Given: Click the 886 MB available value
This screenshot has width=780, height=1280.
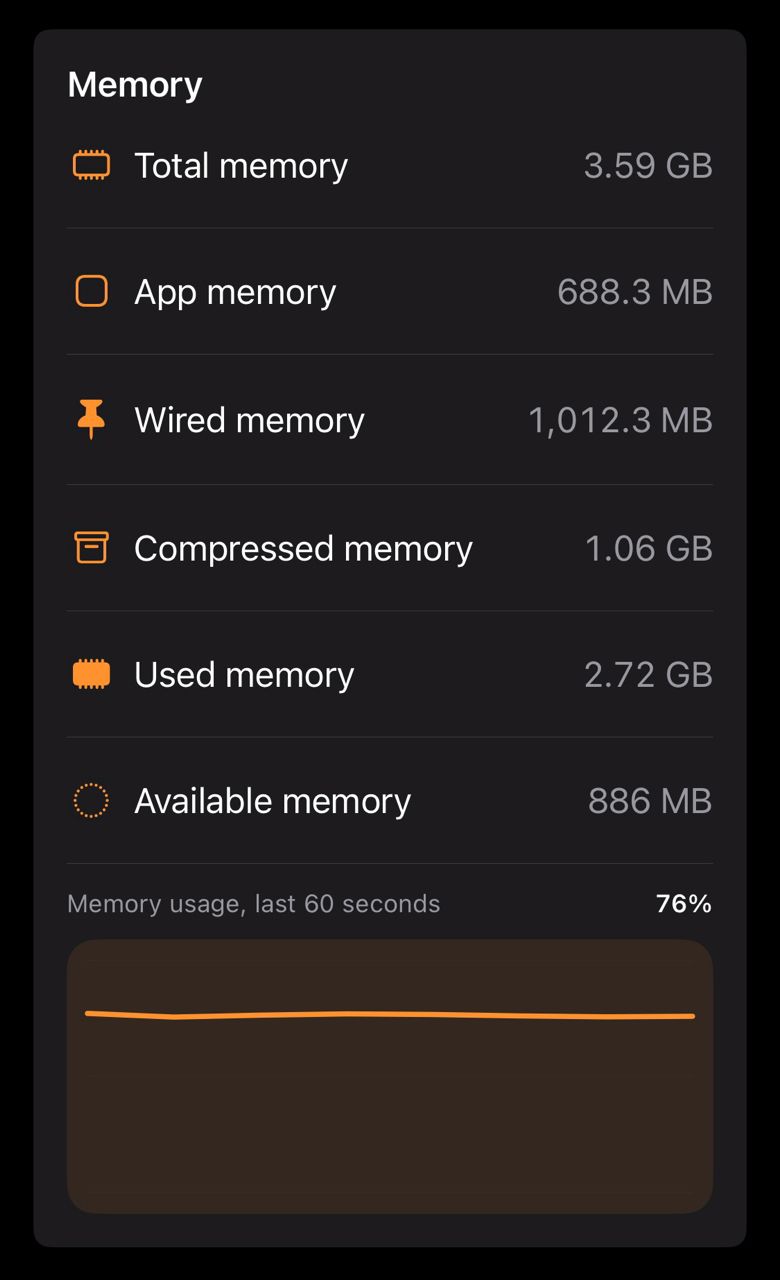Looking at the screenshot, I should point(650,801).
